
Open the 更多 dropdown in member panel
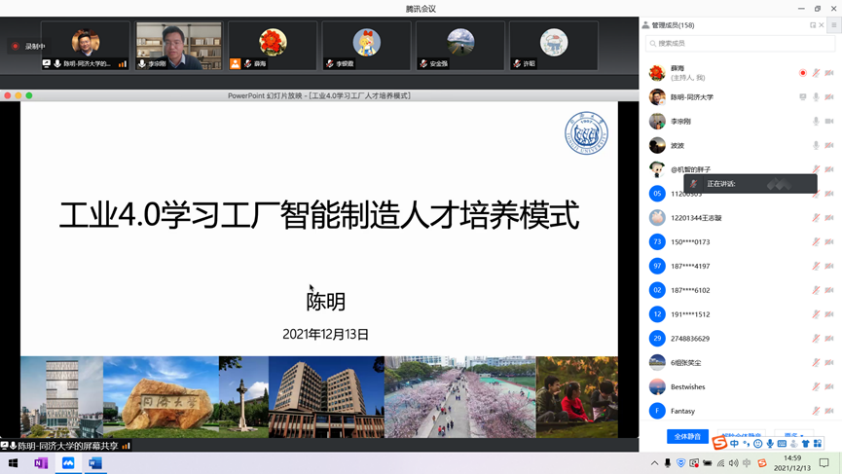click(794, 437)
